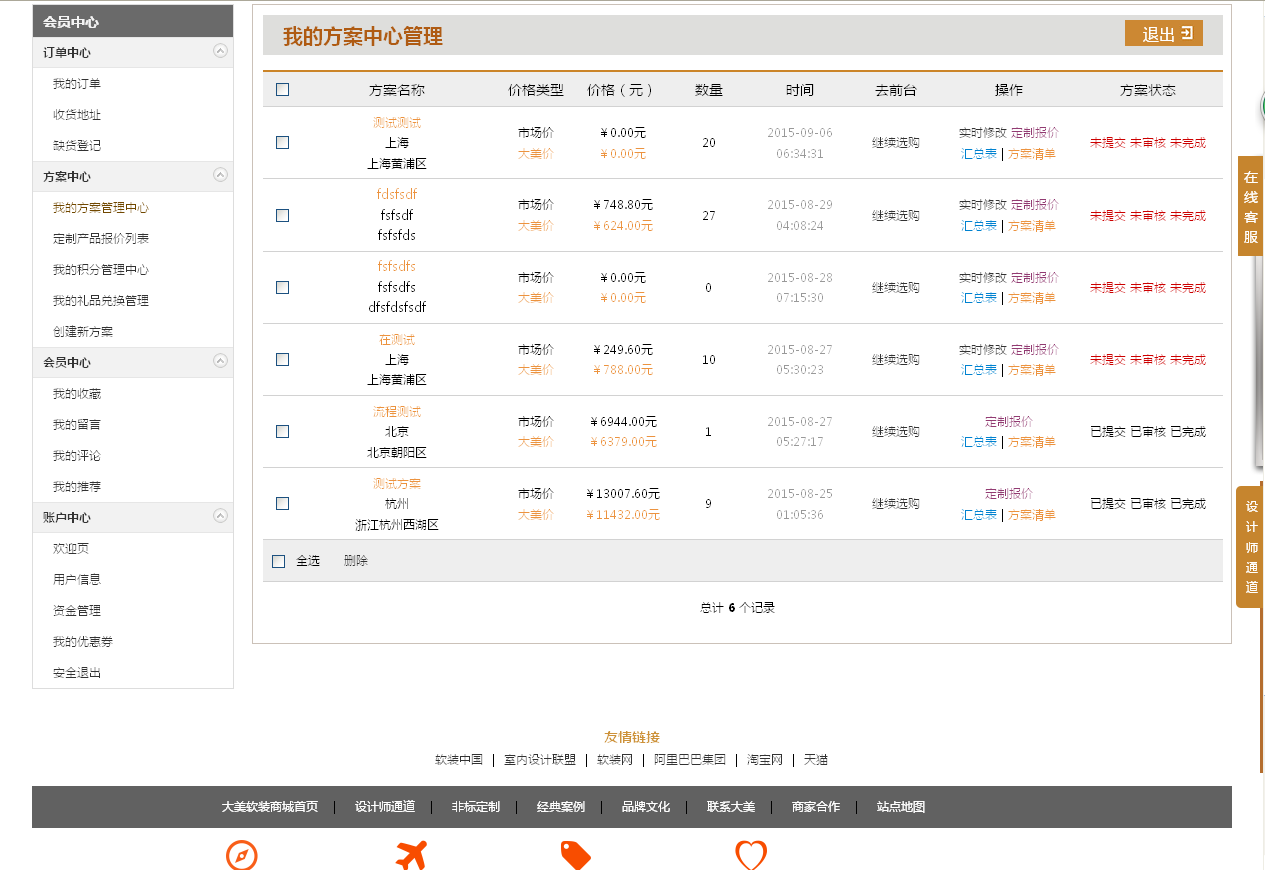Viewport: 1265px width, 870px height.
Task: Open 阿里巴巴集团 friendly link
Action: point(689,760)
